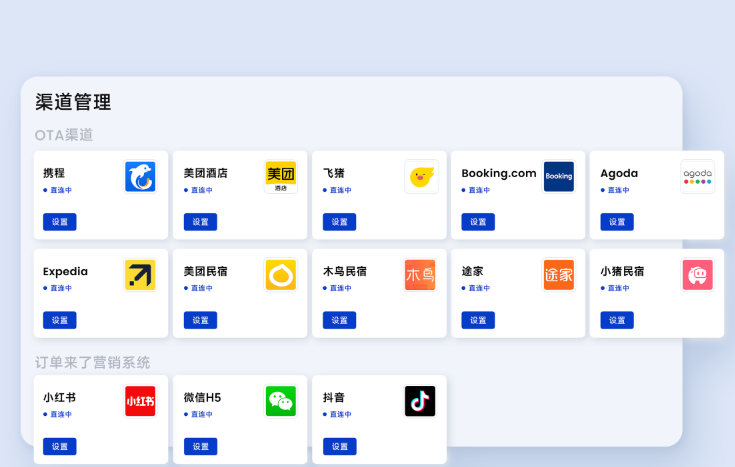
Task: Click the 木鸟民宿 channel name
Action: click(x=345, y=271)
